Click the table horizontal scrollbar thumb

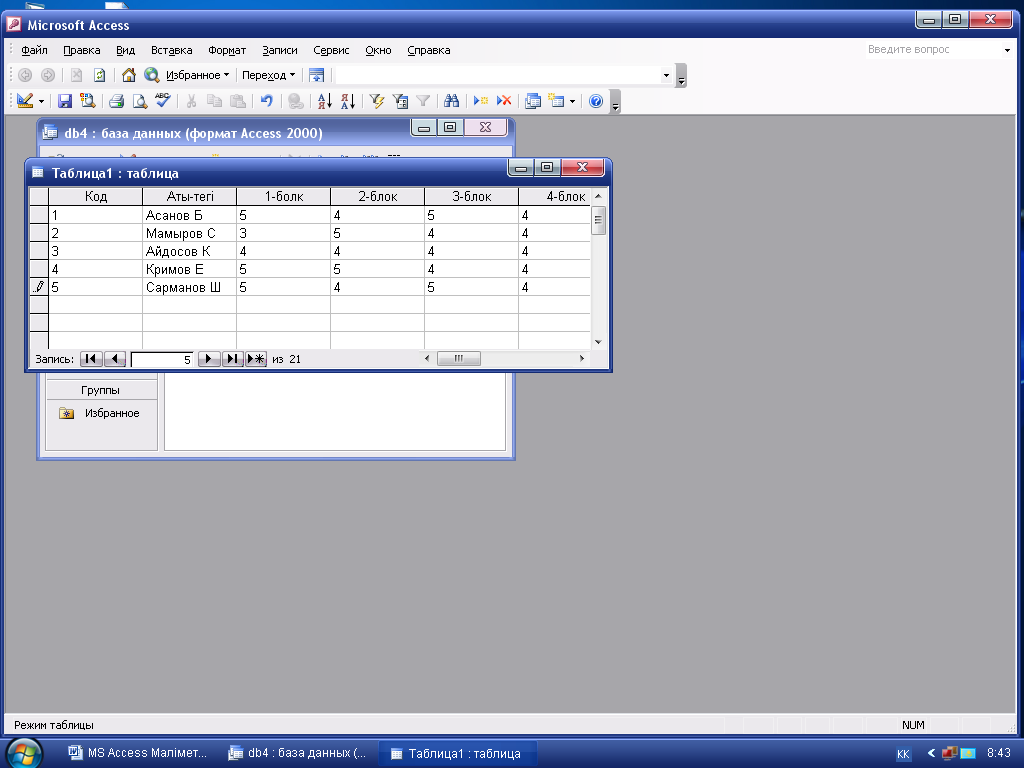point(458,359)
